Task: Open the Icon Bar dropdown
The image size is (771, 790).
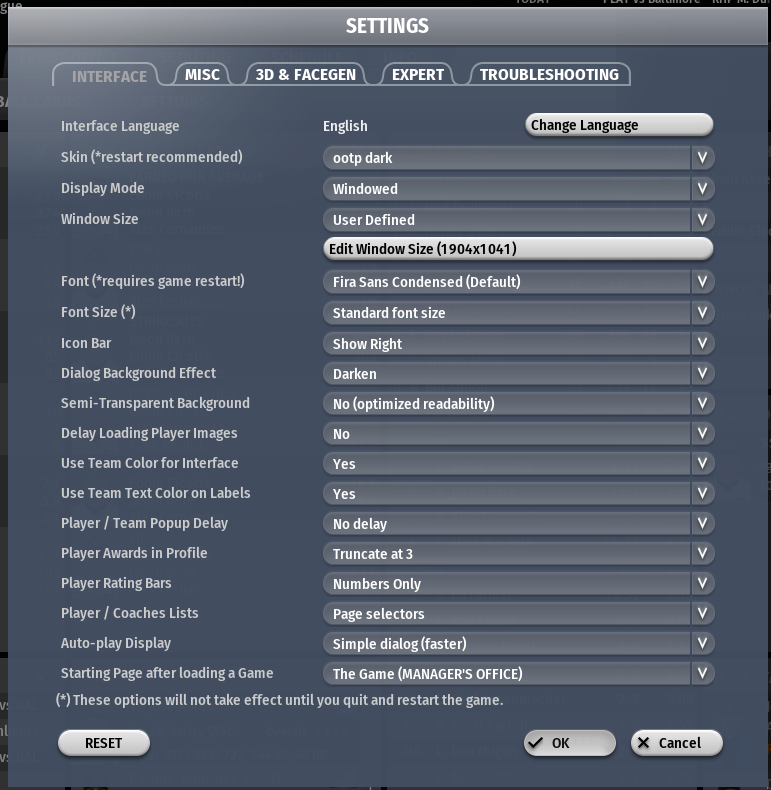Action: click(702, 344)
